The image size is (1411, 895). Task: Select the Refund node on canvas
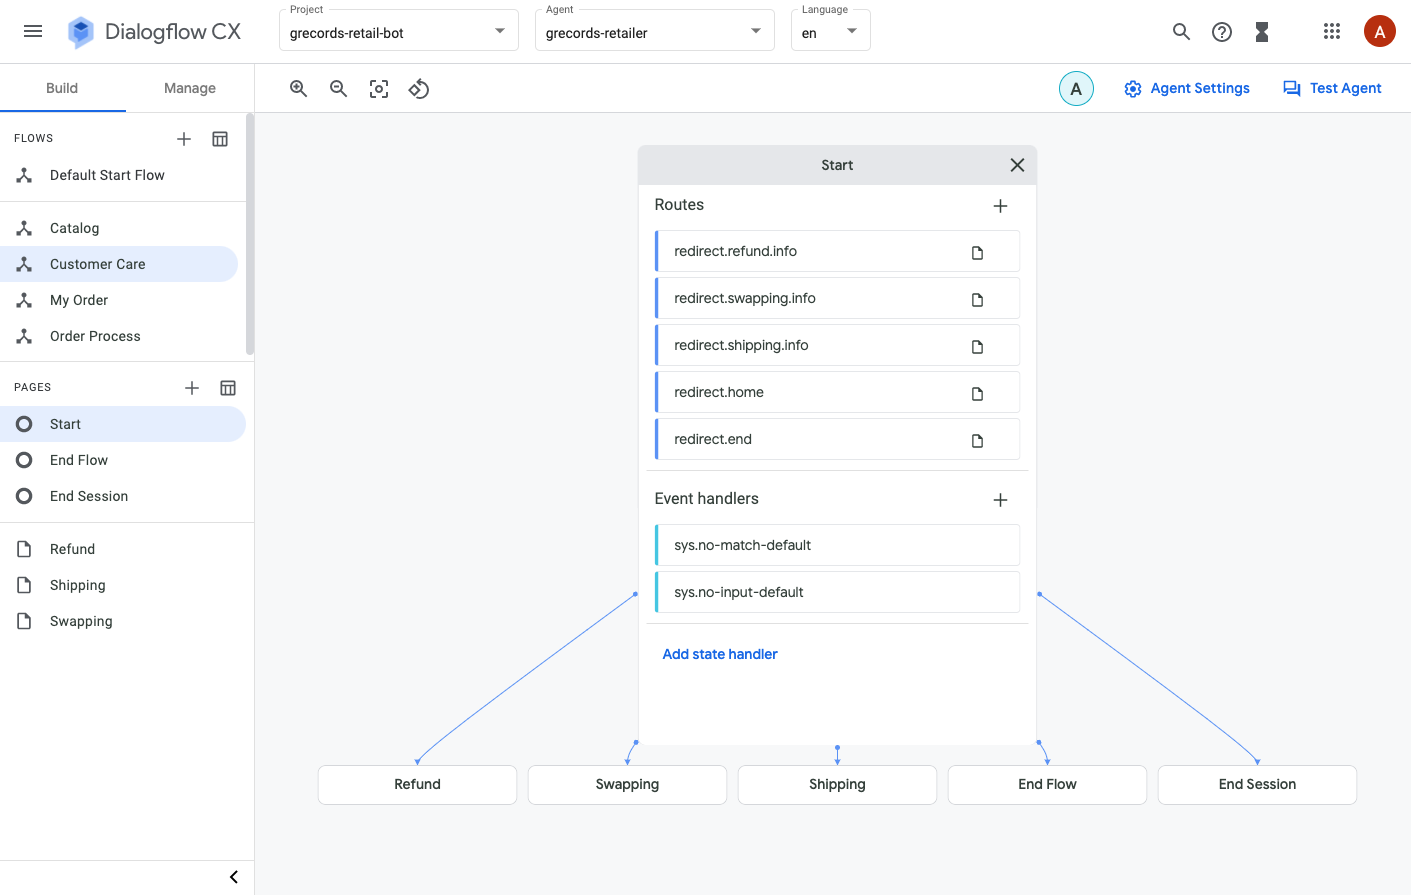[x=417, y=785]
